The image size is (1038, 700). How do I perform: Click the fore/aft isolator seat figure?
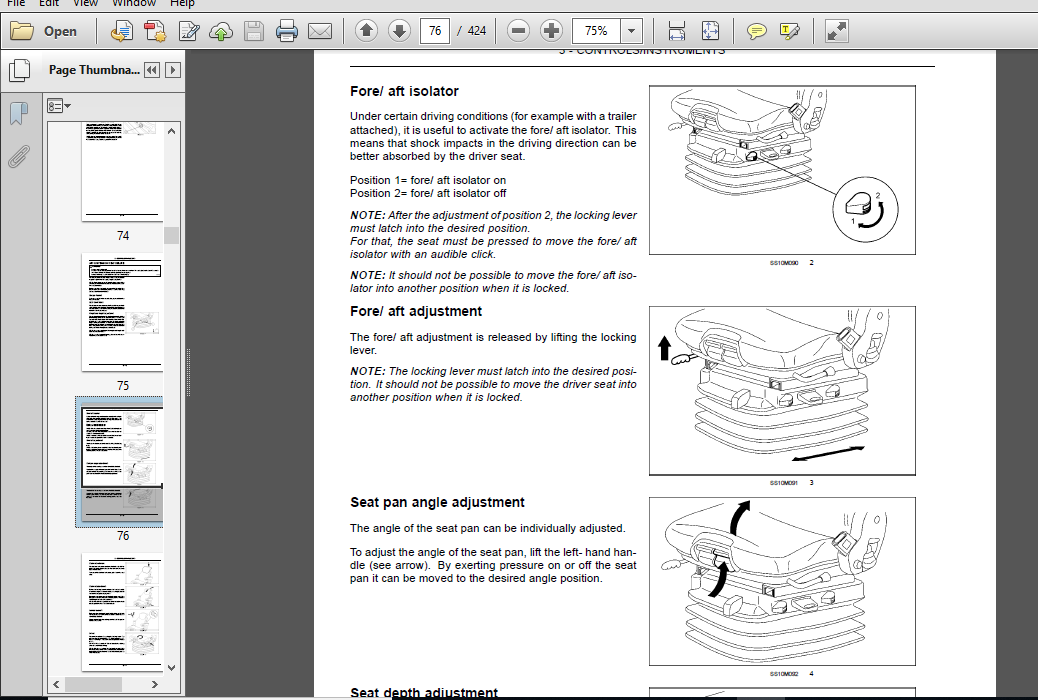[x=782, y=170]
